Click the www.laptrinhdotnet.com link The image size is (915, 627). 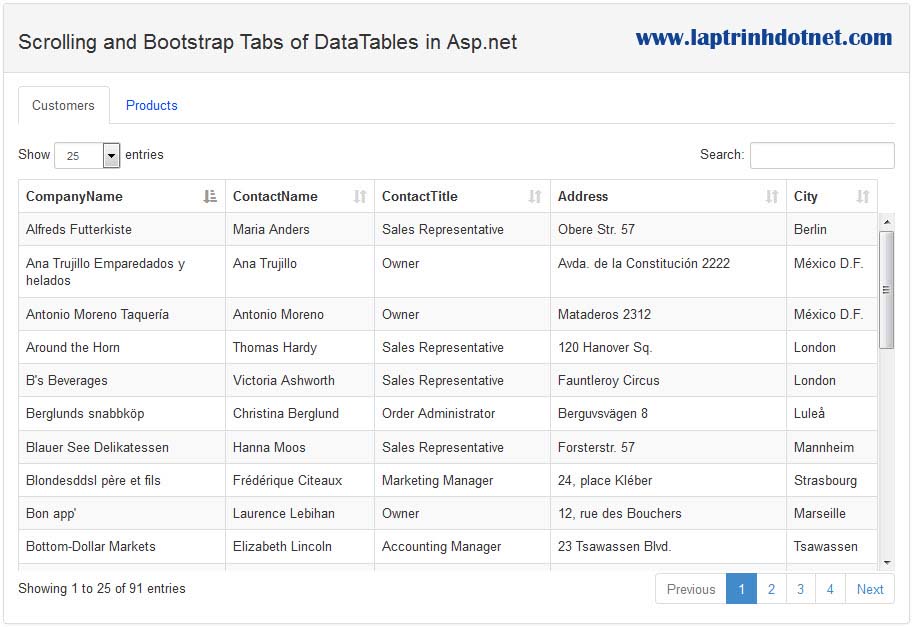pyautogui.click(x=764, y=38)
